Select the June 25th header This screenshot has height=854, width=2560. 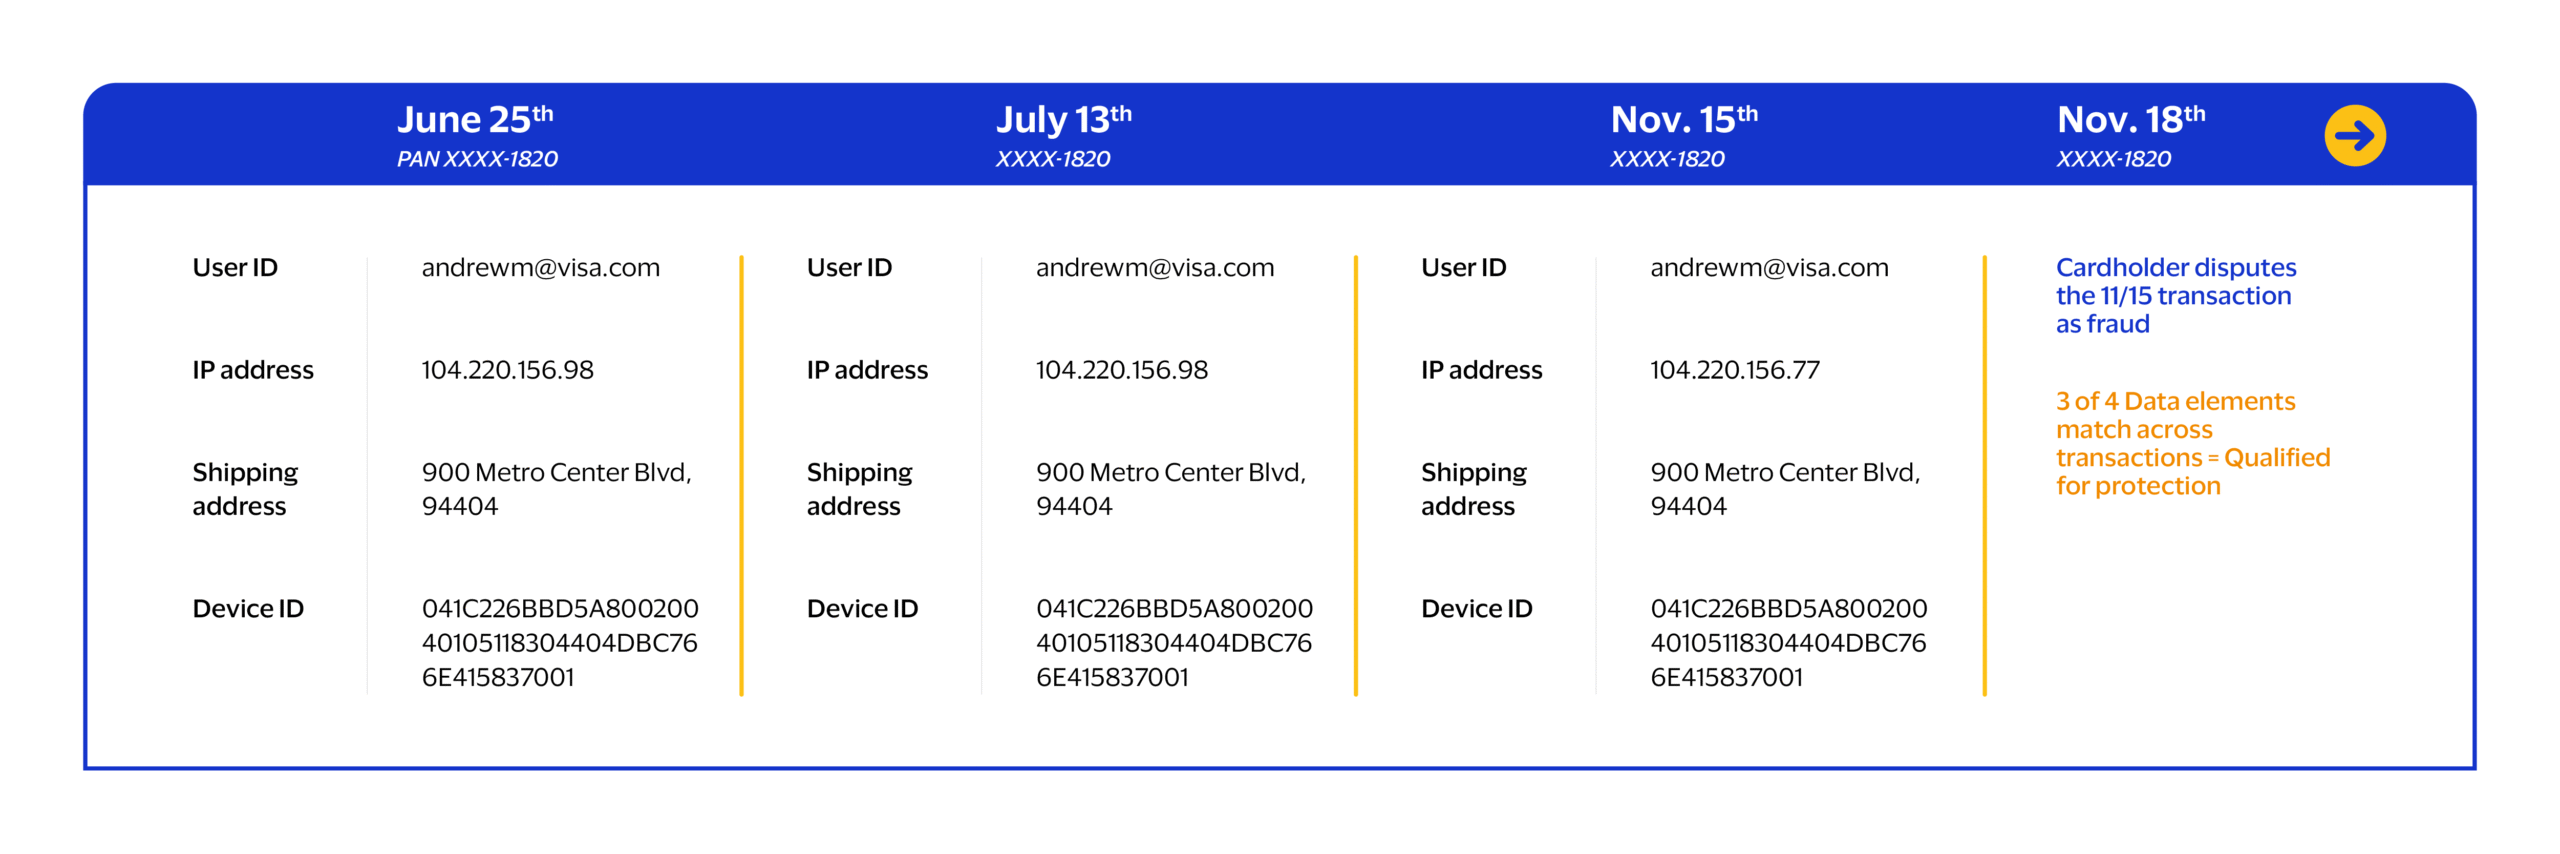pyautogui.click(x=474, y=120)
